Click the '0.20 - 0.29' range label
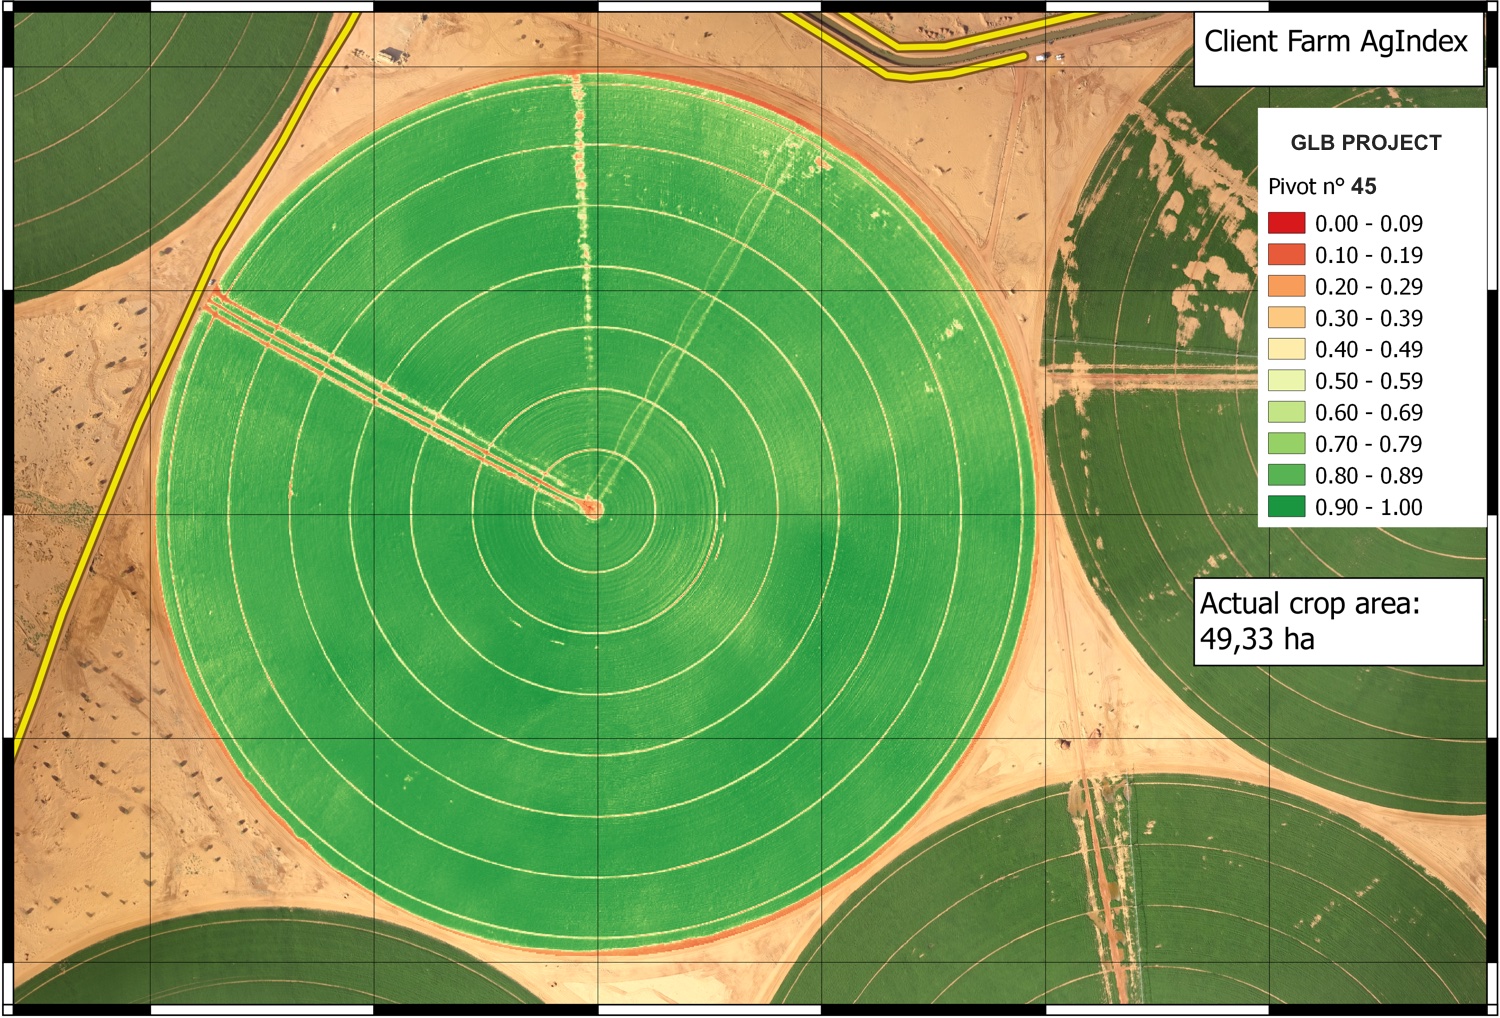 [1369, 287]
